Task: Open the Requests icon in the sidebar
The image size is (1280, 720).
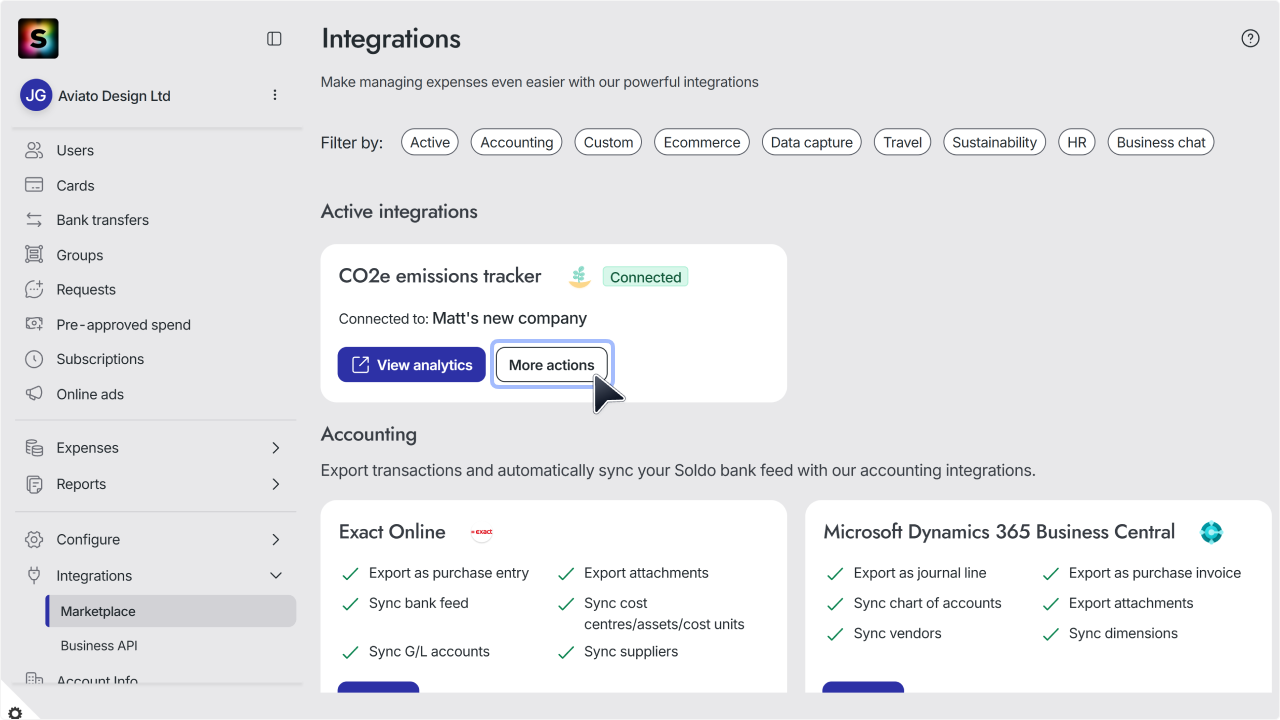Action: coord(34,290)
